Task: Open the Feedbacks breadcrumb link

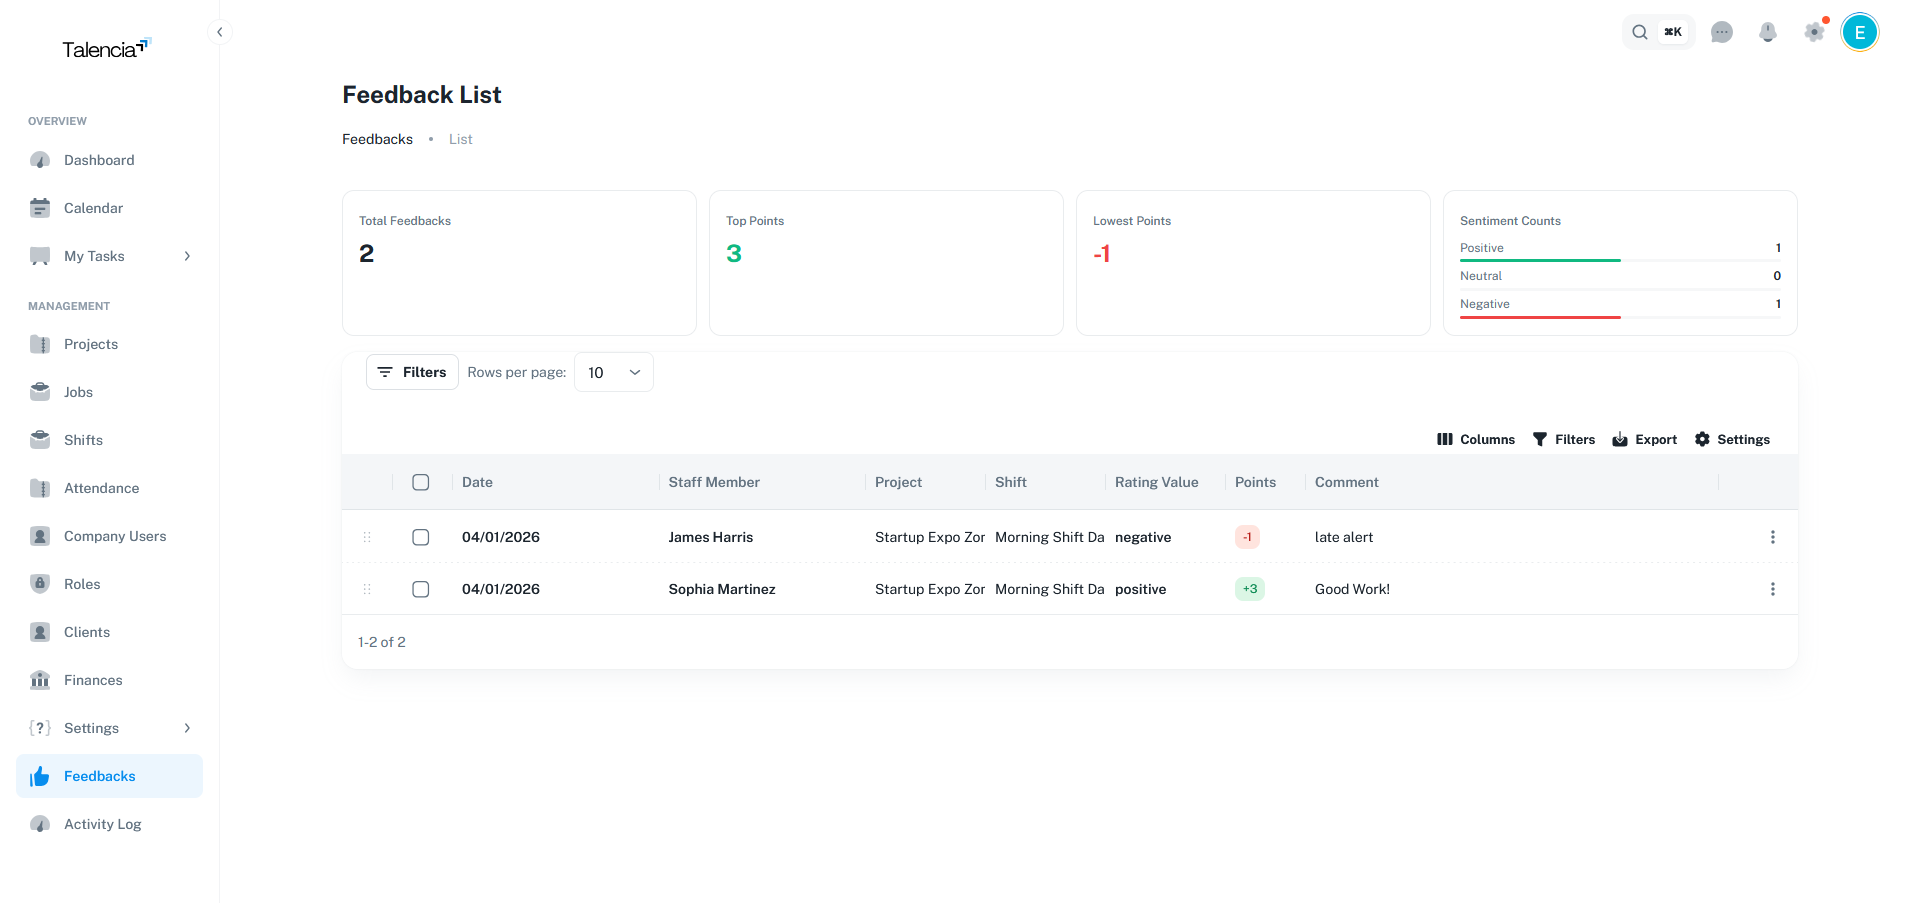Action: (x=377, y=139)
